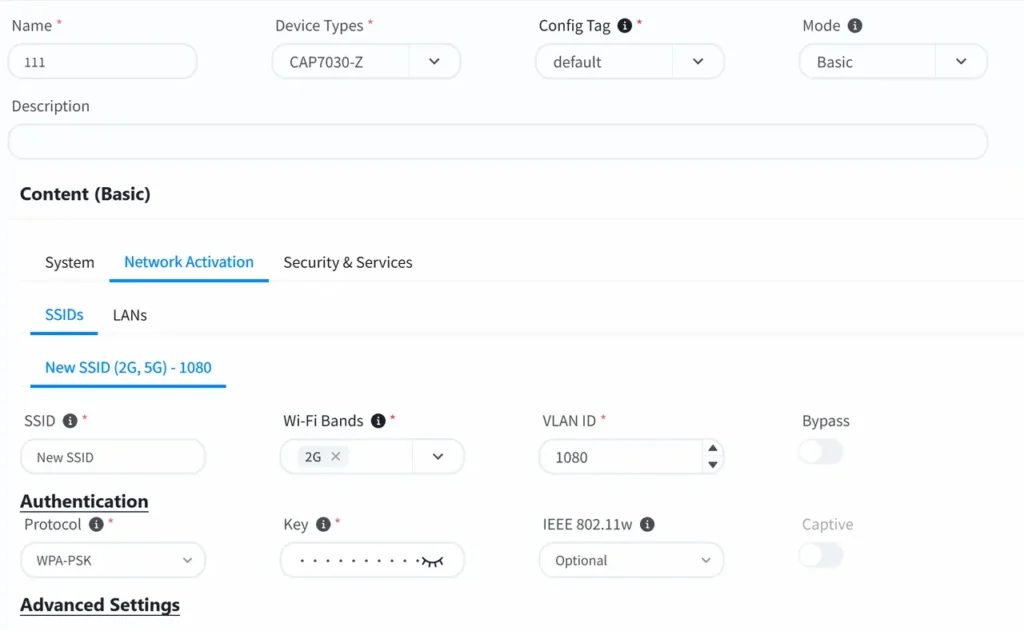View the IEEE 802.11w info icon

point(646,524)
